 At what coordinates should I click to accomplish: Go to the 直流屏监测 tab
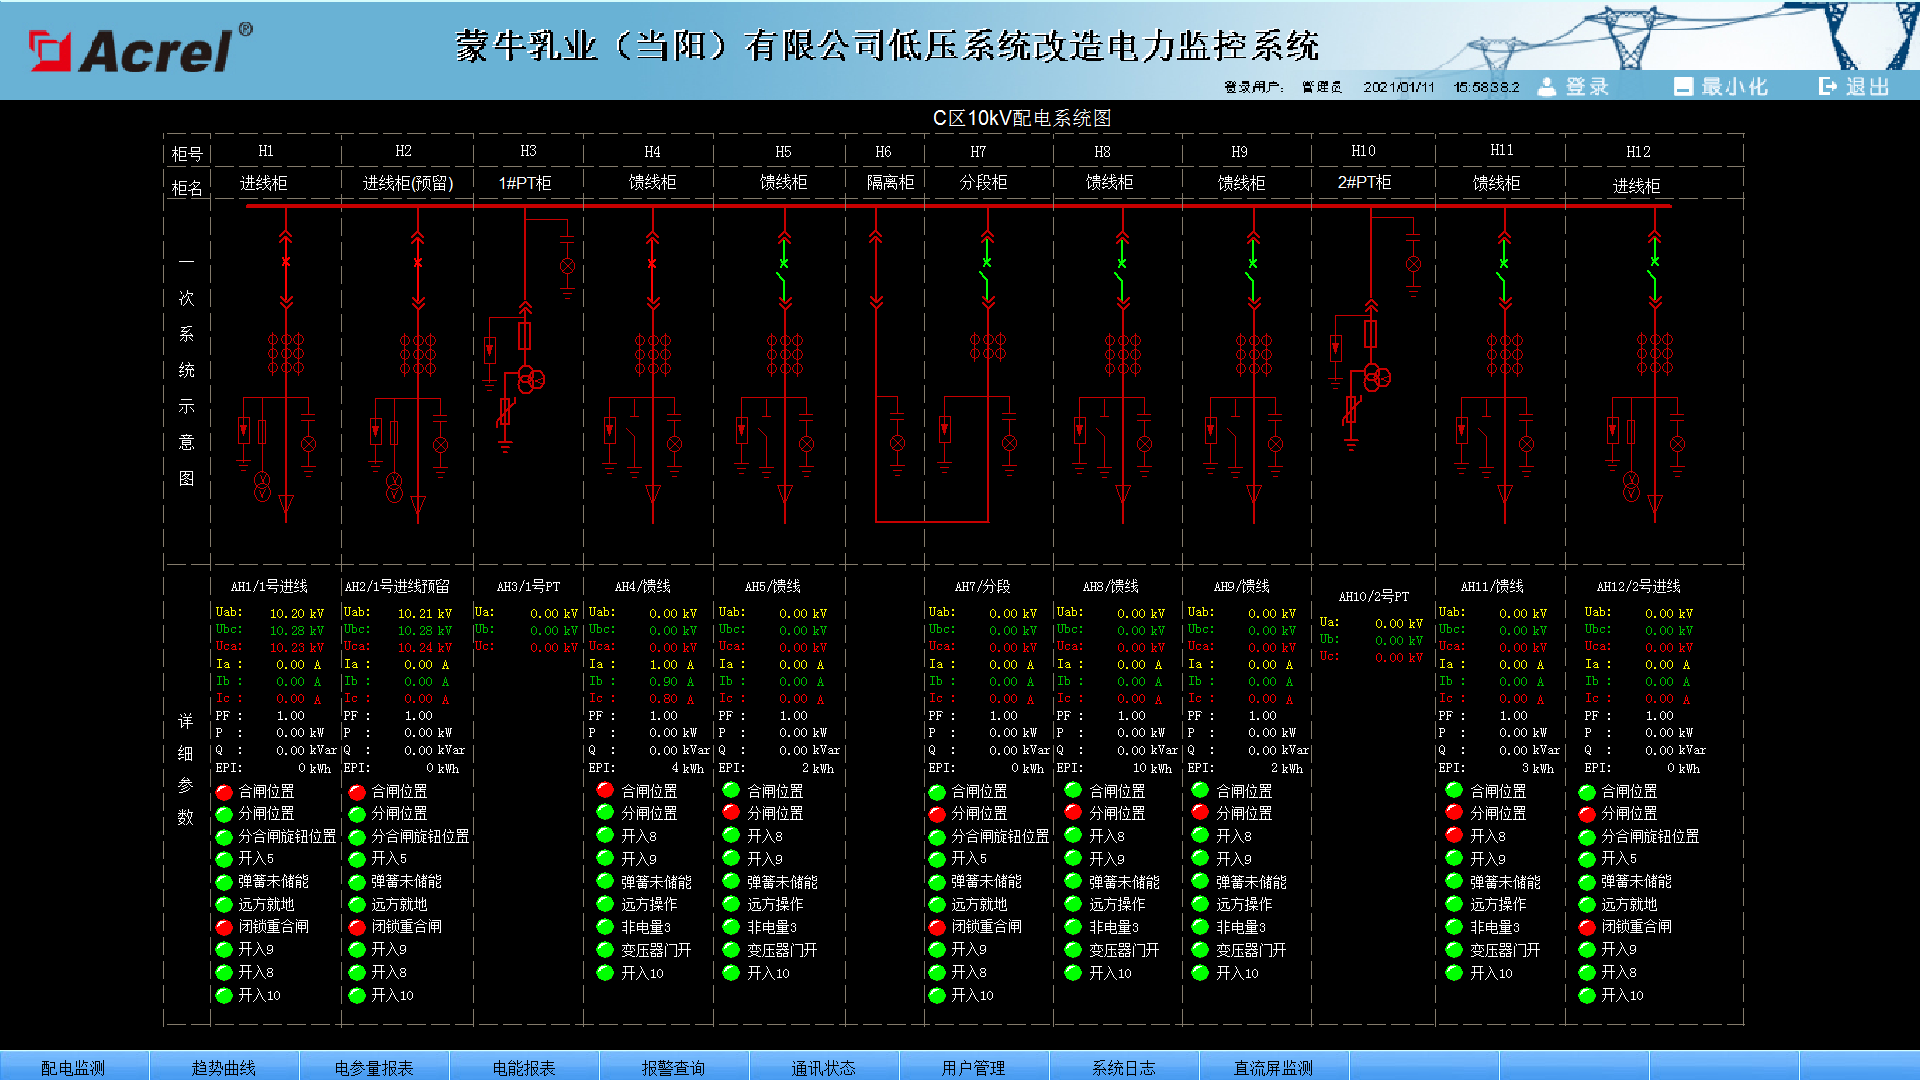pyautogui.click(x=1272, y=1067)
